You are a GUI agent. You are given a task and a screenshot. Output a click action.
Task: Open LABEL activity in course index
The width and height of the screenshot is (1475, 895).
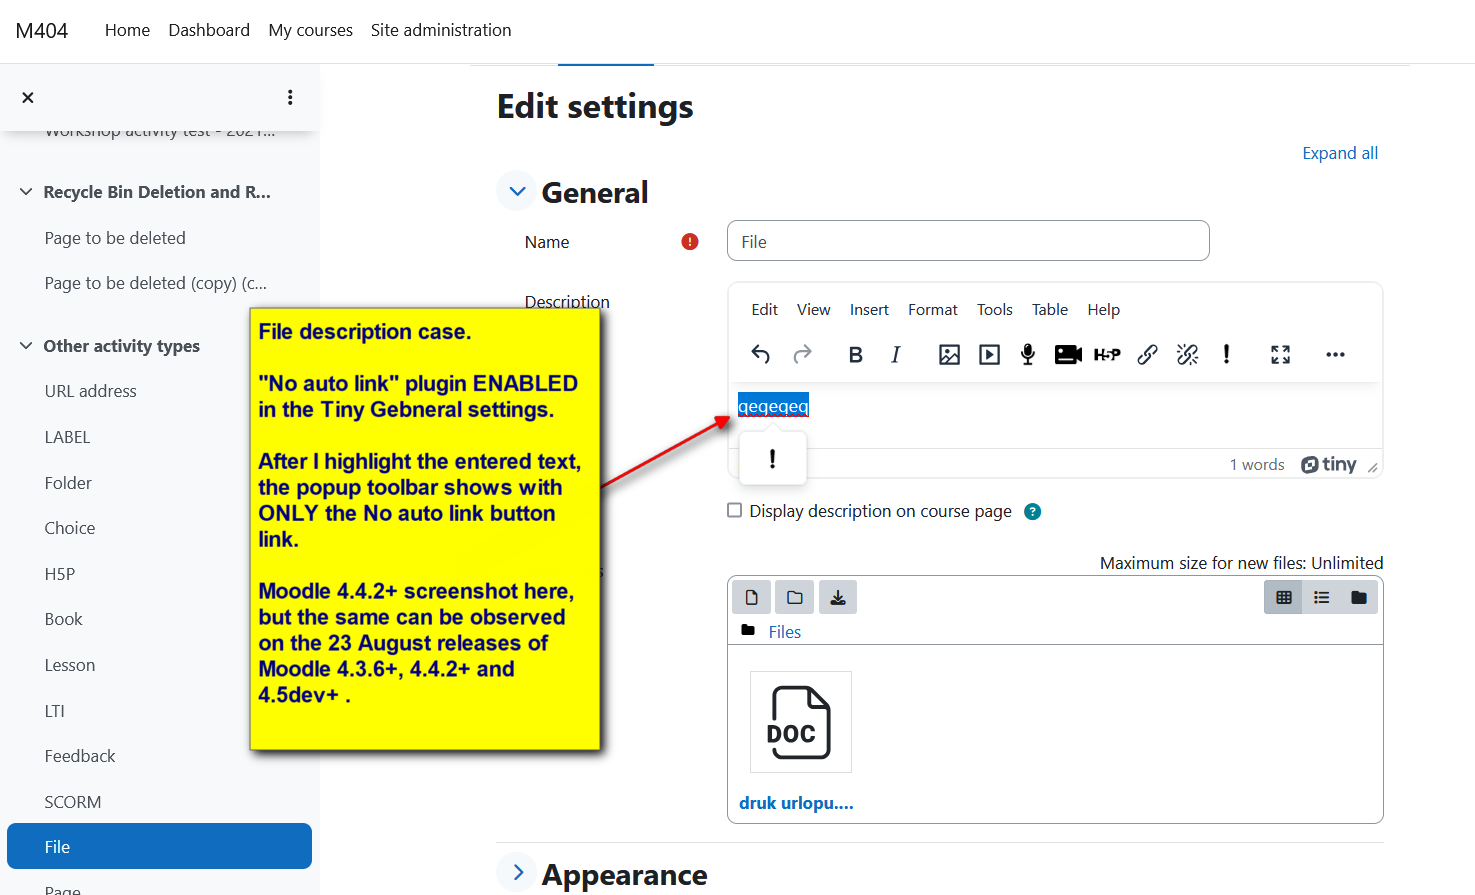[x=67, y=437]
